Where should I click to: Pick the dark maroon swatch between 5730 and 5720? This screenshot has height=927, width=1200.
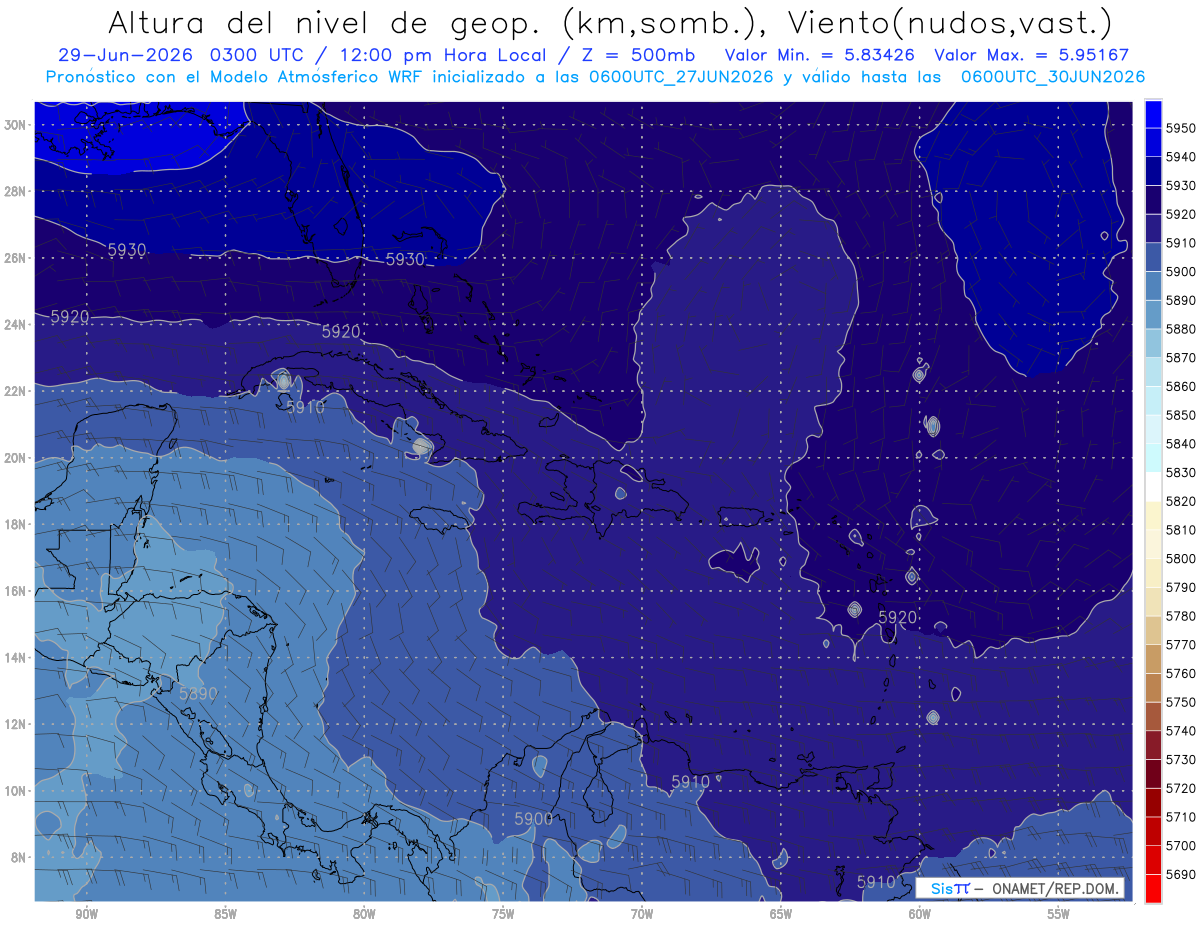click(1153, 773)
